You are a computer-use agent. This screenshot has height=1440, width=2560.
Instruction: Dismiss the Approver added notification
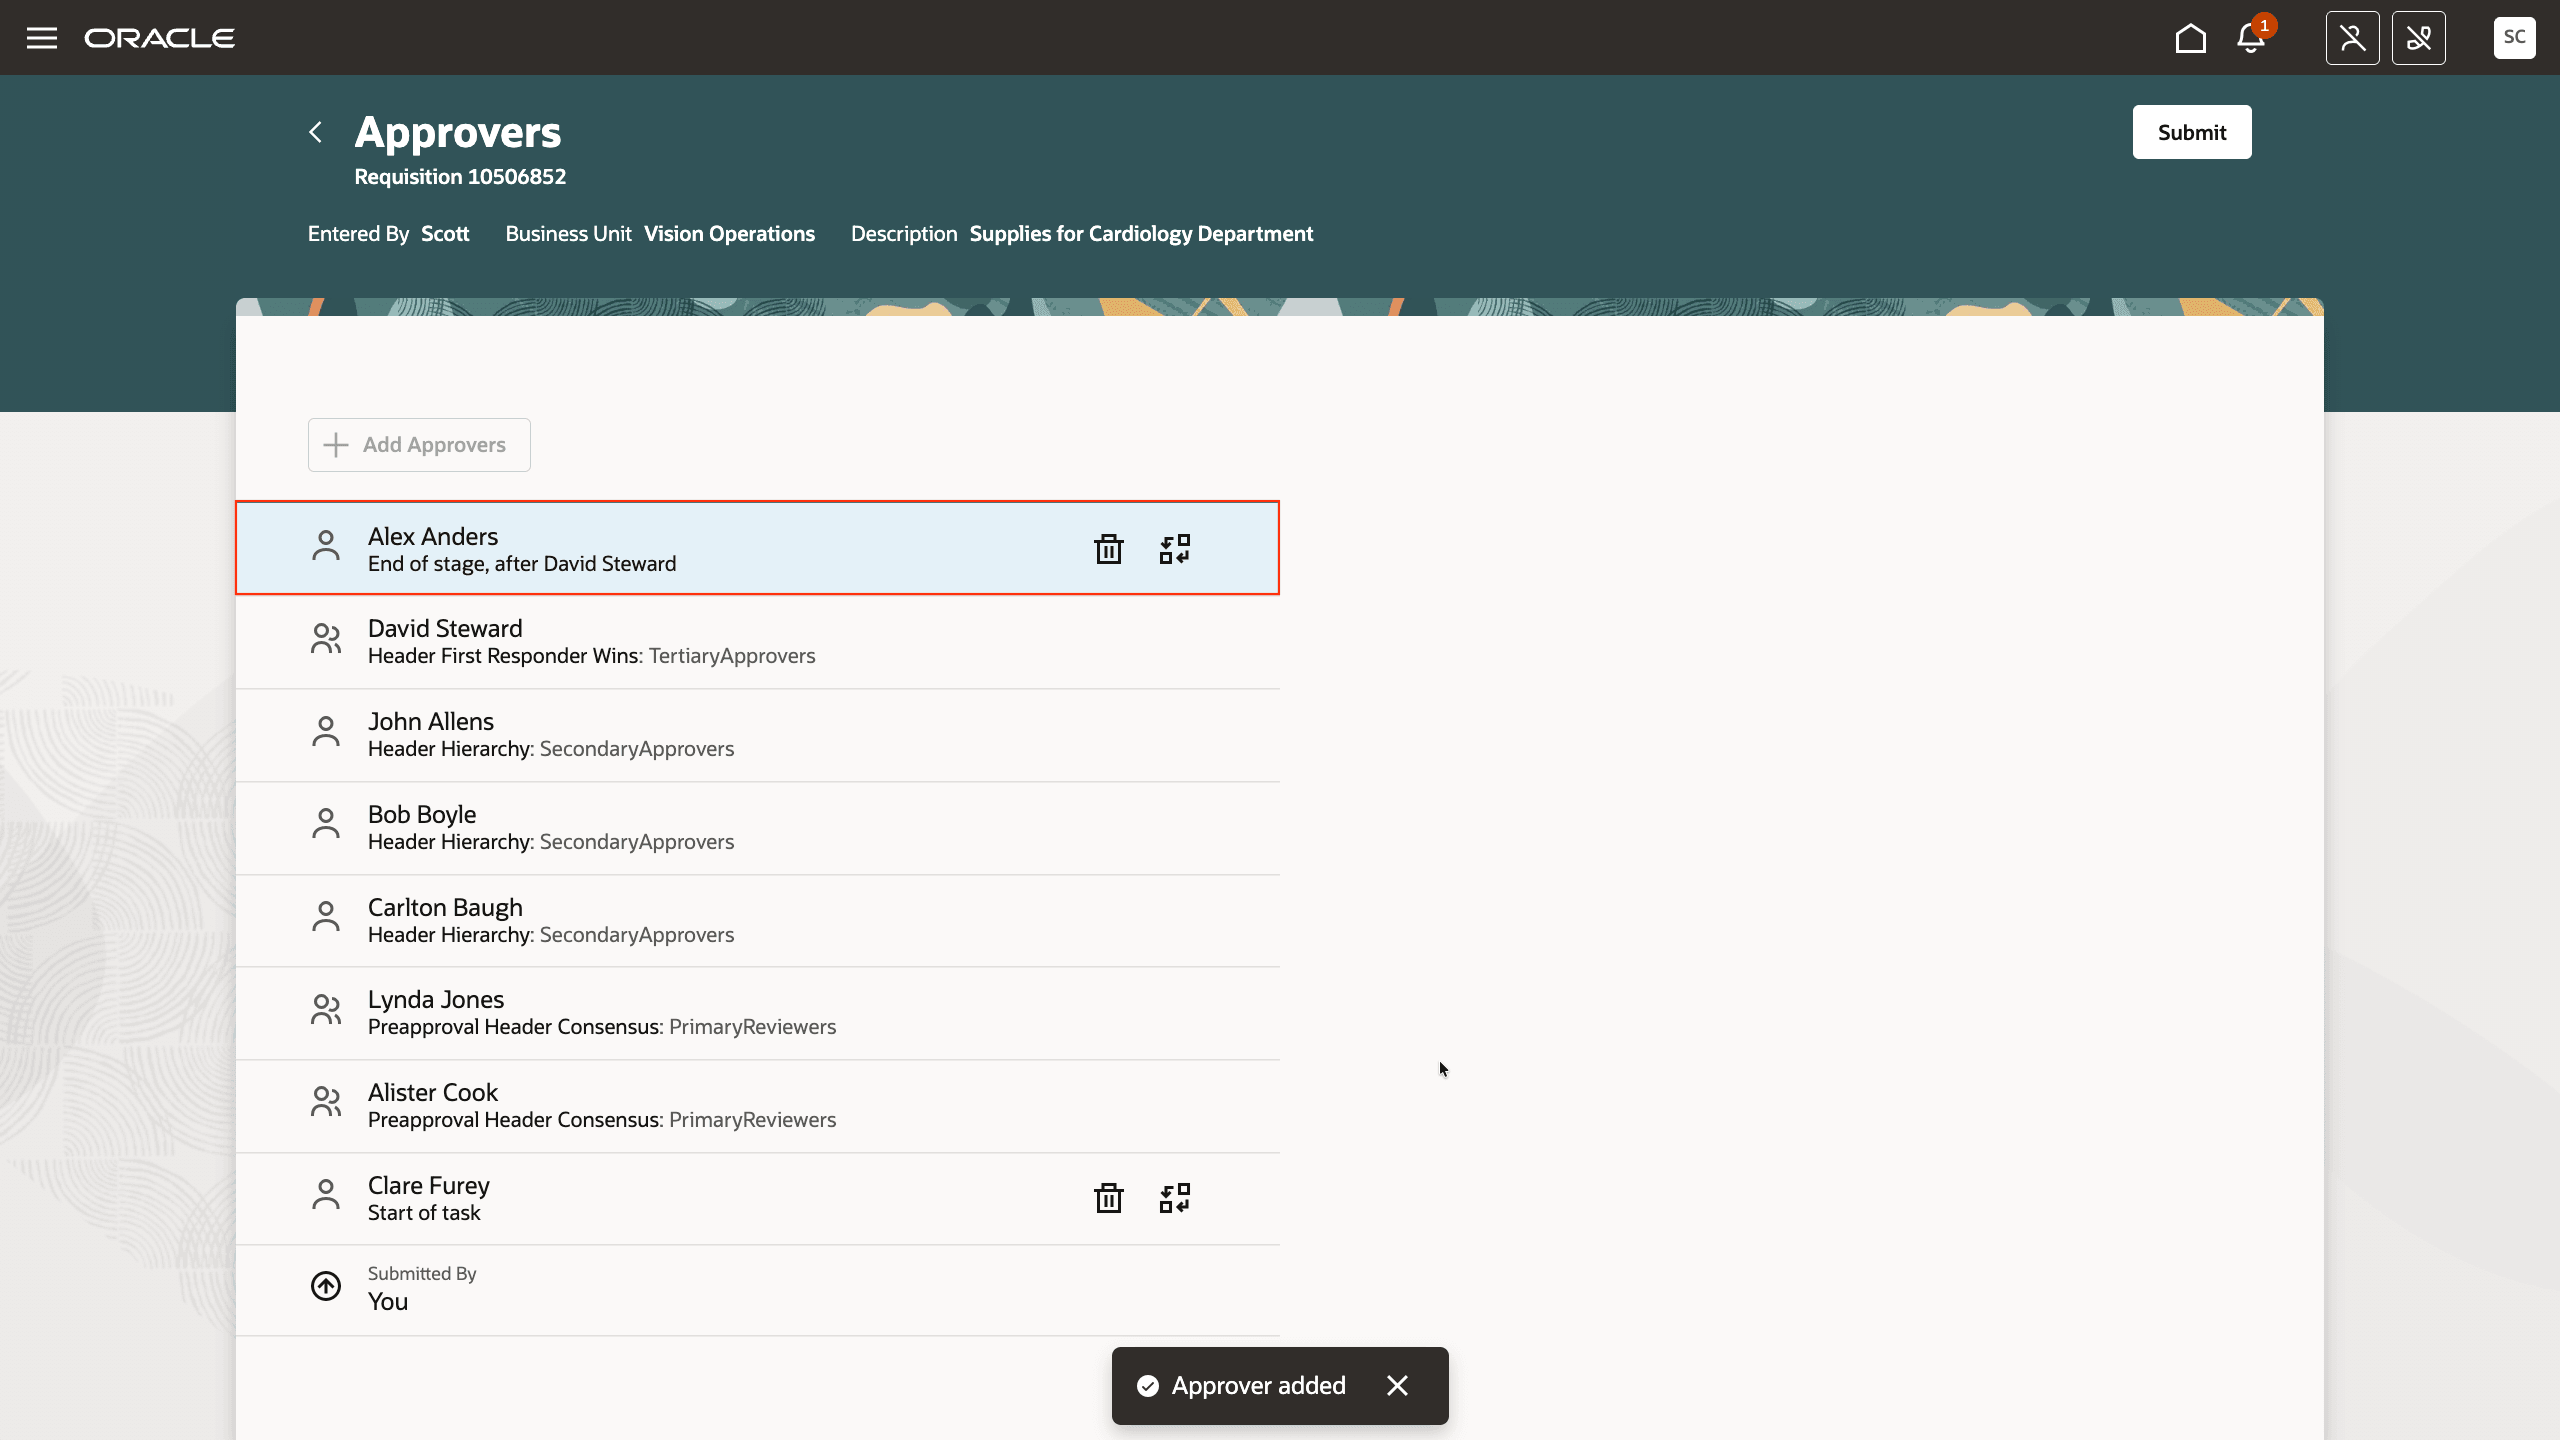1397,1385
